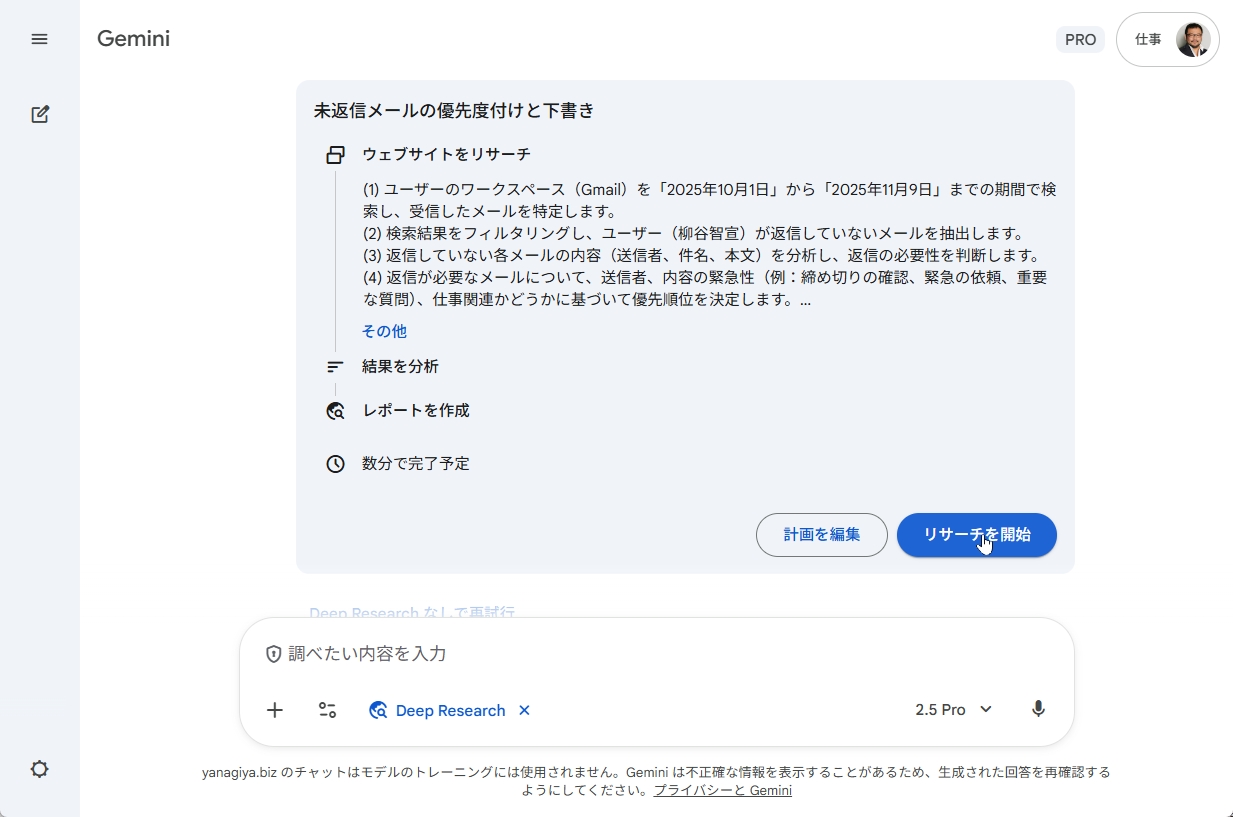Start a new chat with pencil icon
The image size is (1233, 817).
(39, 114)
